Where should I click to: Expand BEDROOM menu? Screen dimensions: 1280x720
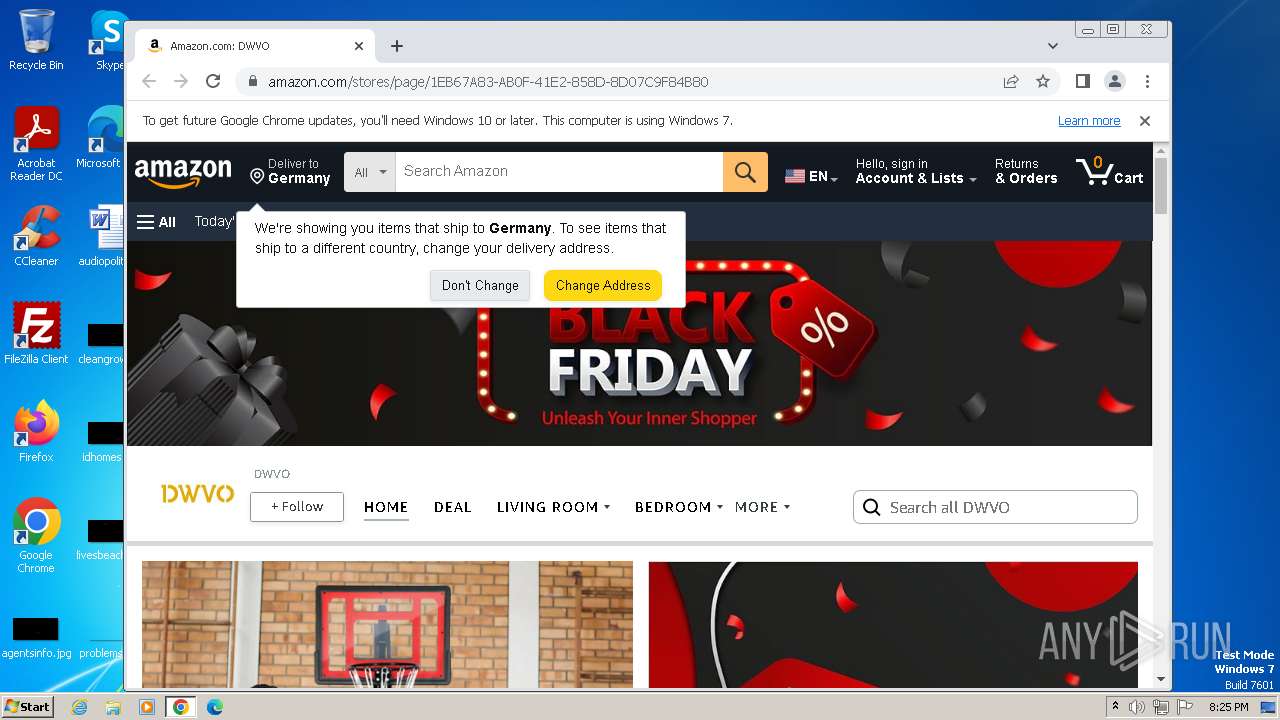click(678, 507)
